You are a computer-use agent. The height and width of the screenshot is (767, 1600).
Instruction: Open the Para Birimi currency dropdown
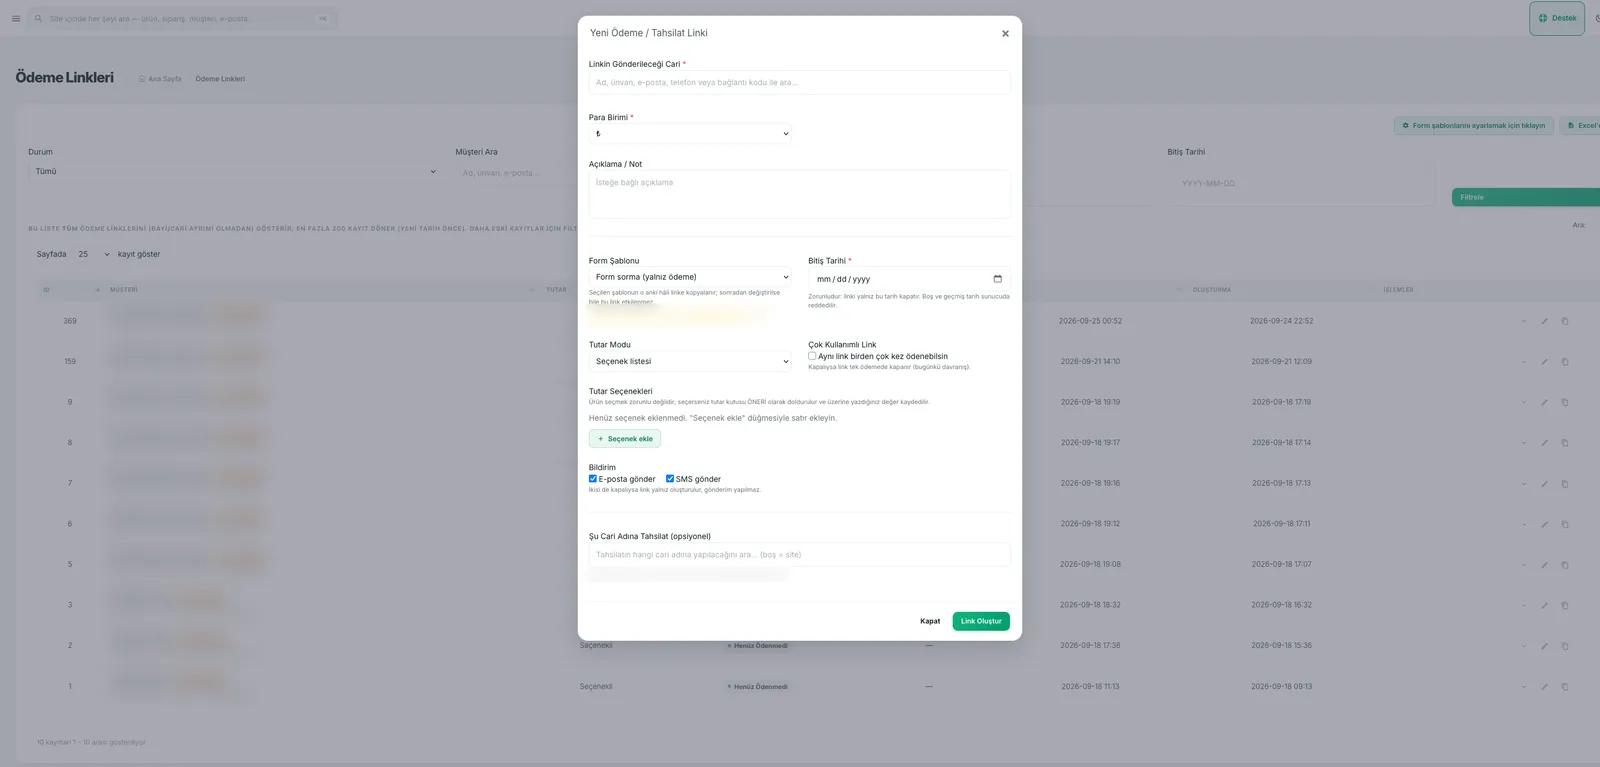click(x=690, y=134)
